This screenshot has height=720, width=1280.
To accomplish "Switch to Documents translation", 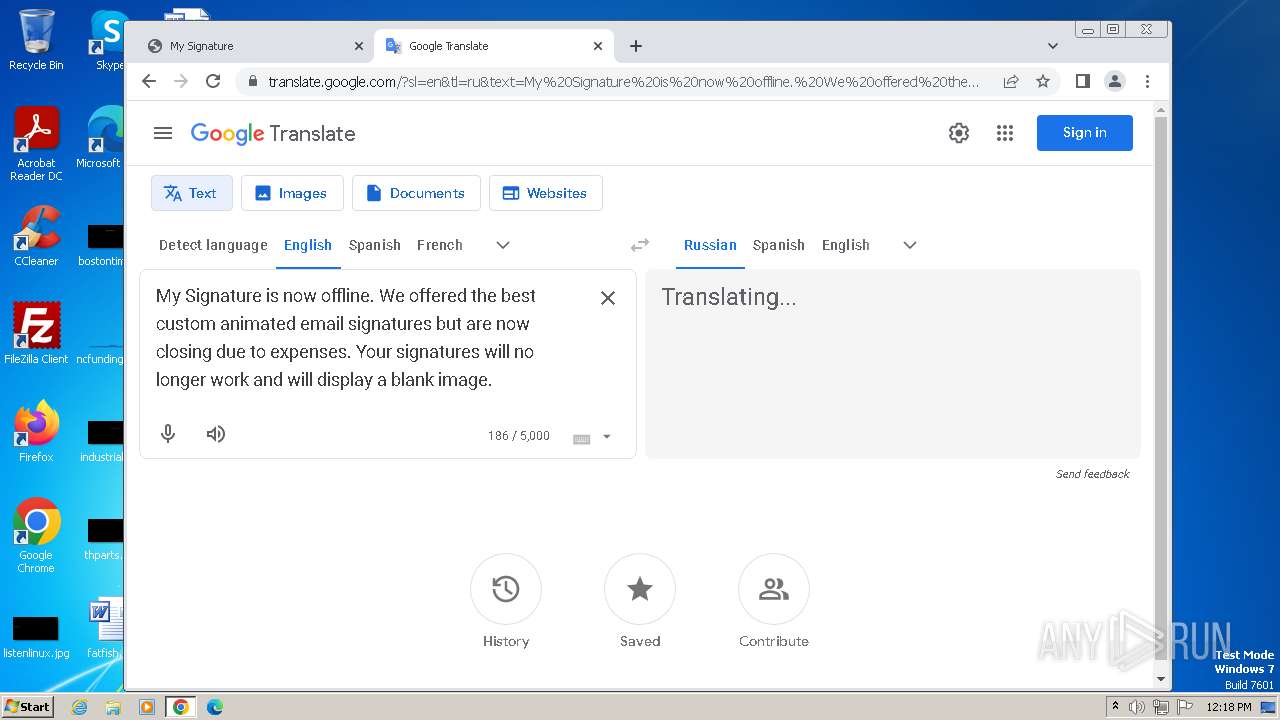I will coord(416,193).
